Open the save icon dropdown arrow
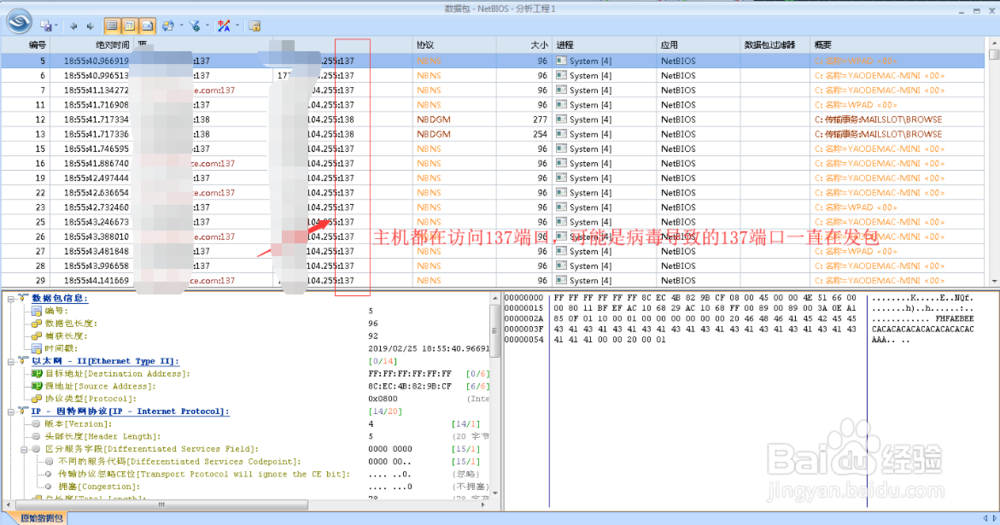This screenshot has width=1000, height=525. [x=56, y=26]
